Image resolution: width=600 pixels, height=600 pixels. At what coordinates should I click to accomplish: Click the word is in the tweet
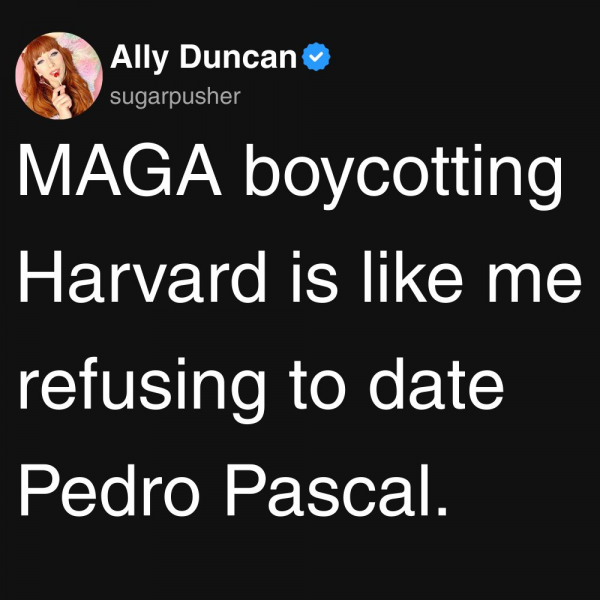coord(315,277)
